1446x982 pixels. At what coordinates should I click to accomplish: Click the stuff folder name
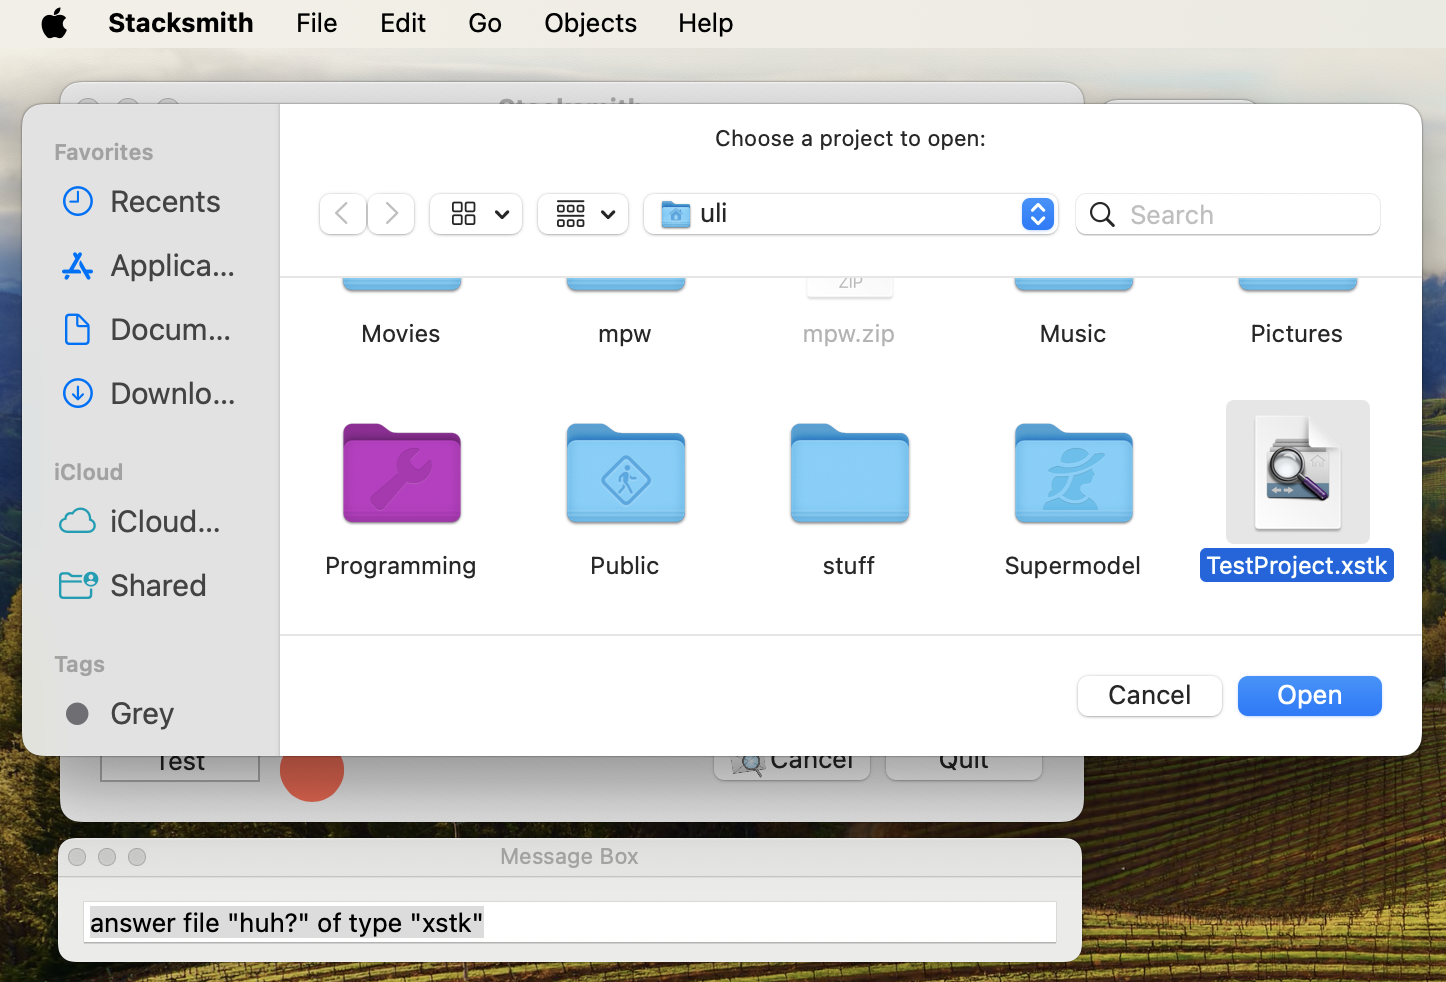click(x=849, y=566)
